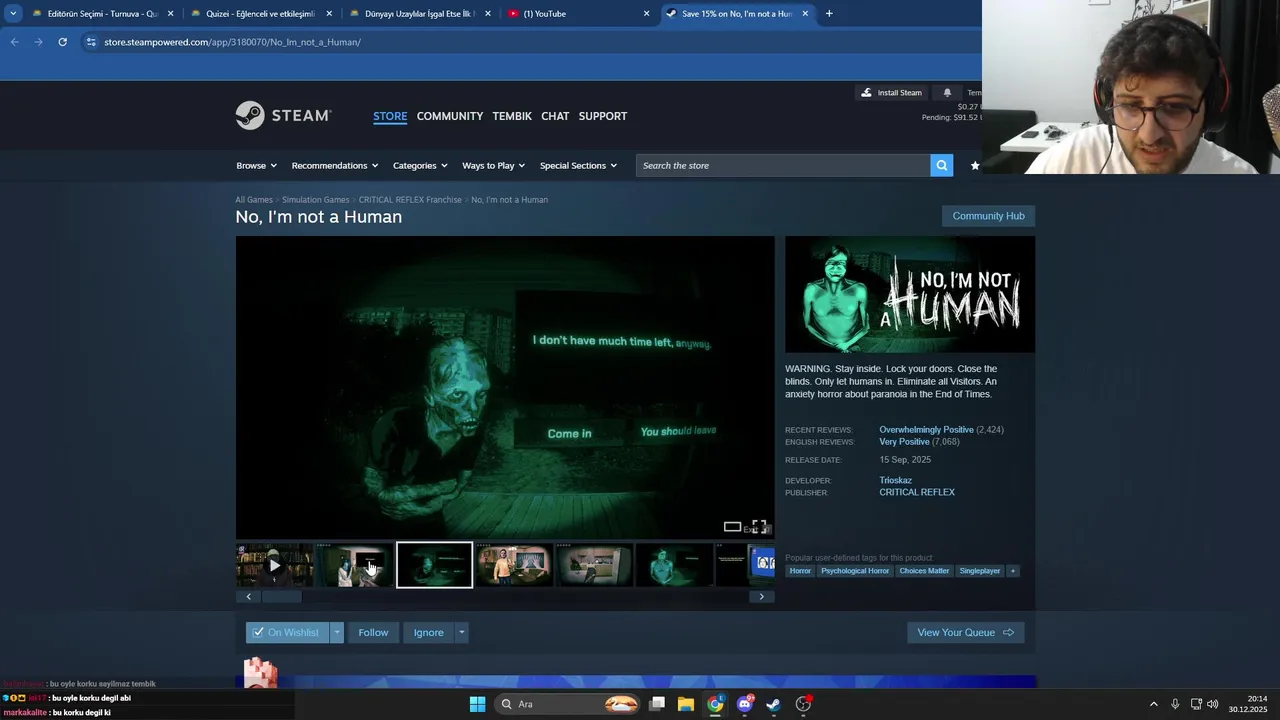This screenshot has height=720, width=1280.
Task: Expand the Ignore dropdown arrow
Action: point(461,632)
